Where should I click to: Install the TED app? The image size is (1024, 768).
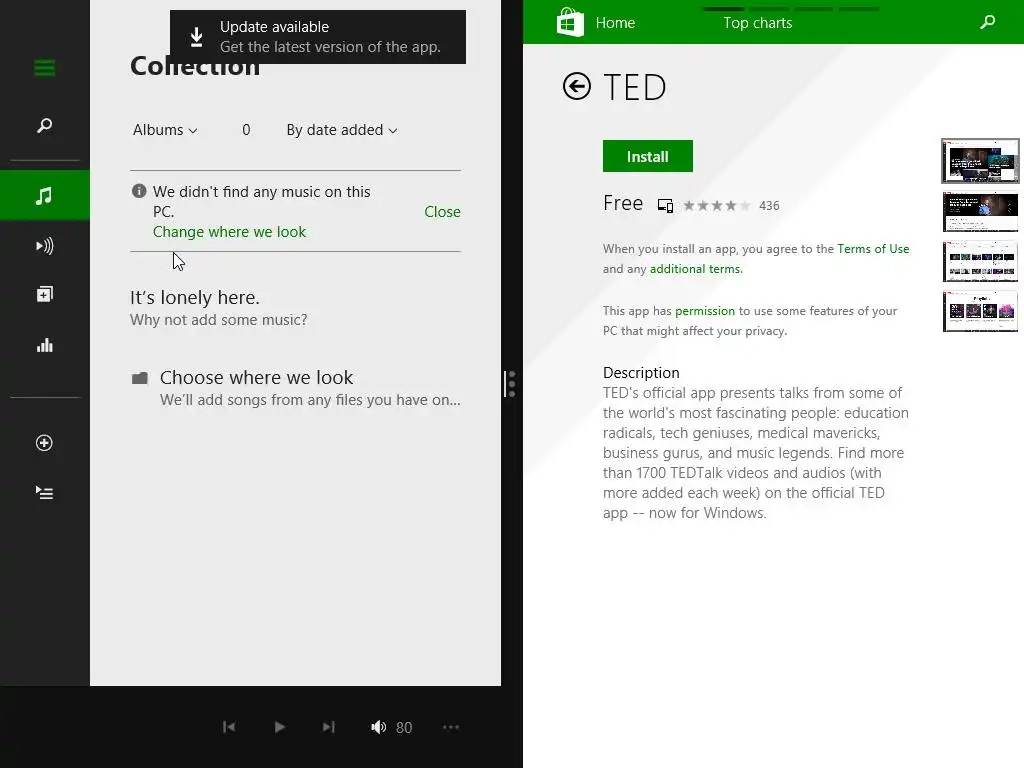coord(648,156)
